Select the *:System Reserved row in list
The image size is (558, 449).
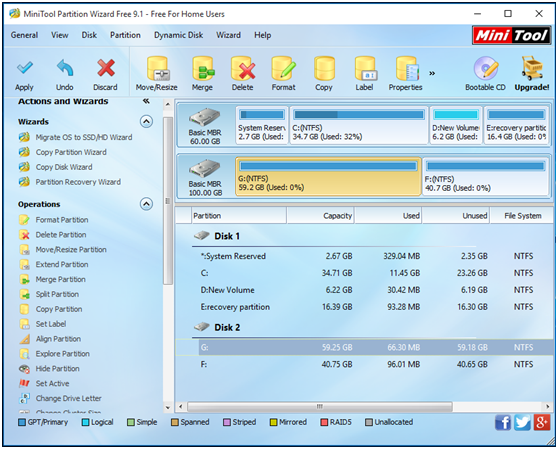pyautogui.click(x=364, y=256)
